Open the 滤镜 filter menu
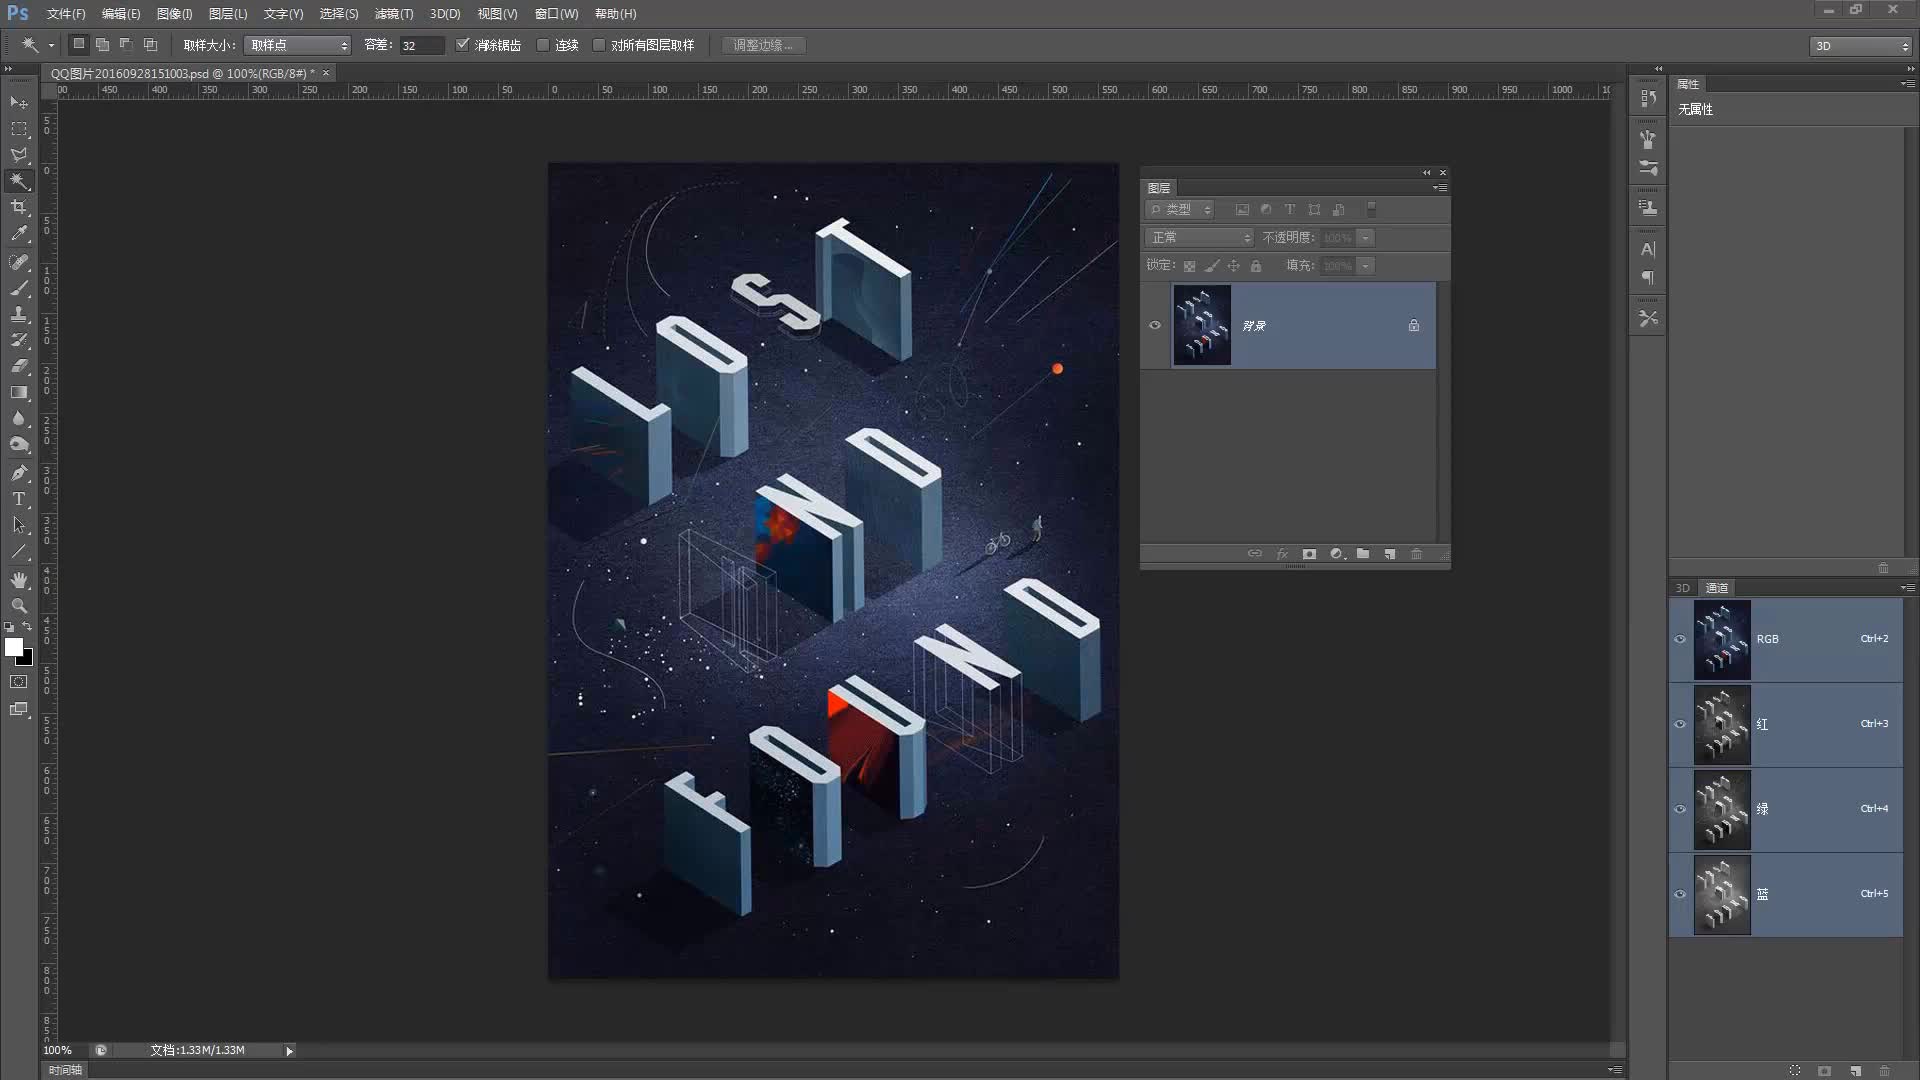This screenshot has width=1920, height=1080. point(393,13)
